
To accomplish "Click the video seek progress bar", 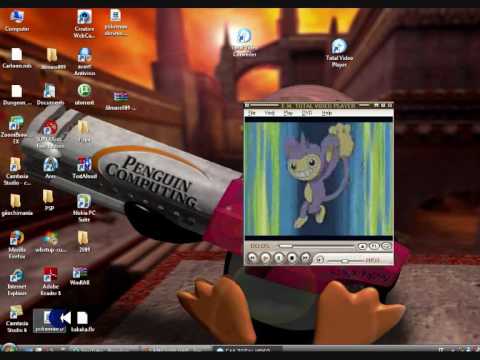I will point(317,246).
